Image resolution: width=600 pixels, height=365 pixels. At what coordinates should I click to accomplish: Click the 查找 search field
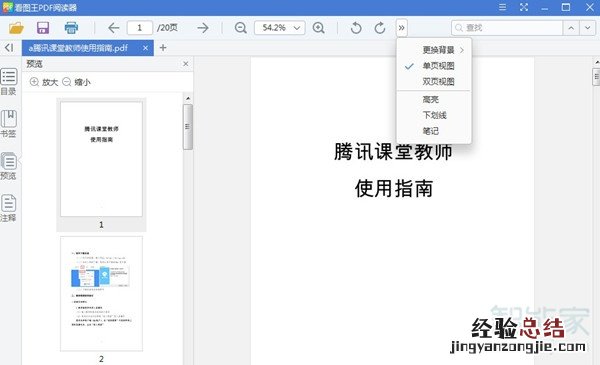click(507, 28)
